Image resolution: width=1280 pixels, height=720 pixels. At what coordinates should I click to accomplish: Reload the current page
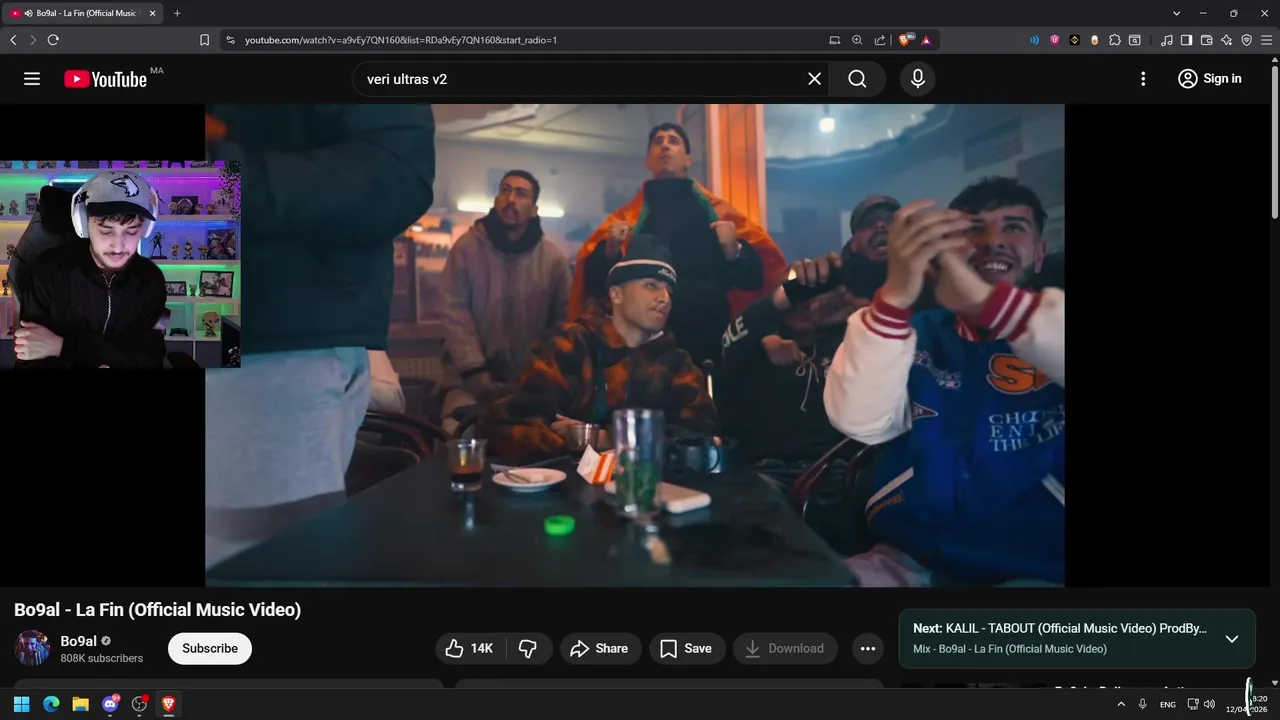[53, 40]
